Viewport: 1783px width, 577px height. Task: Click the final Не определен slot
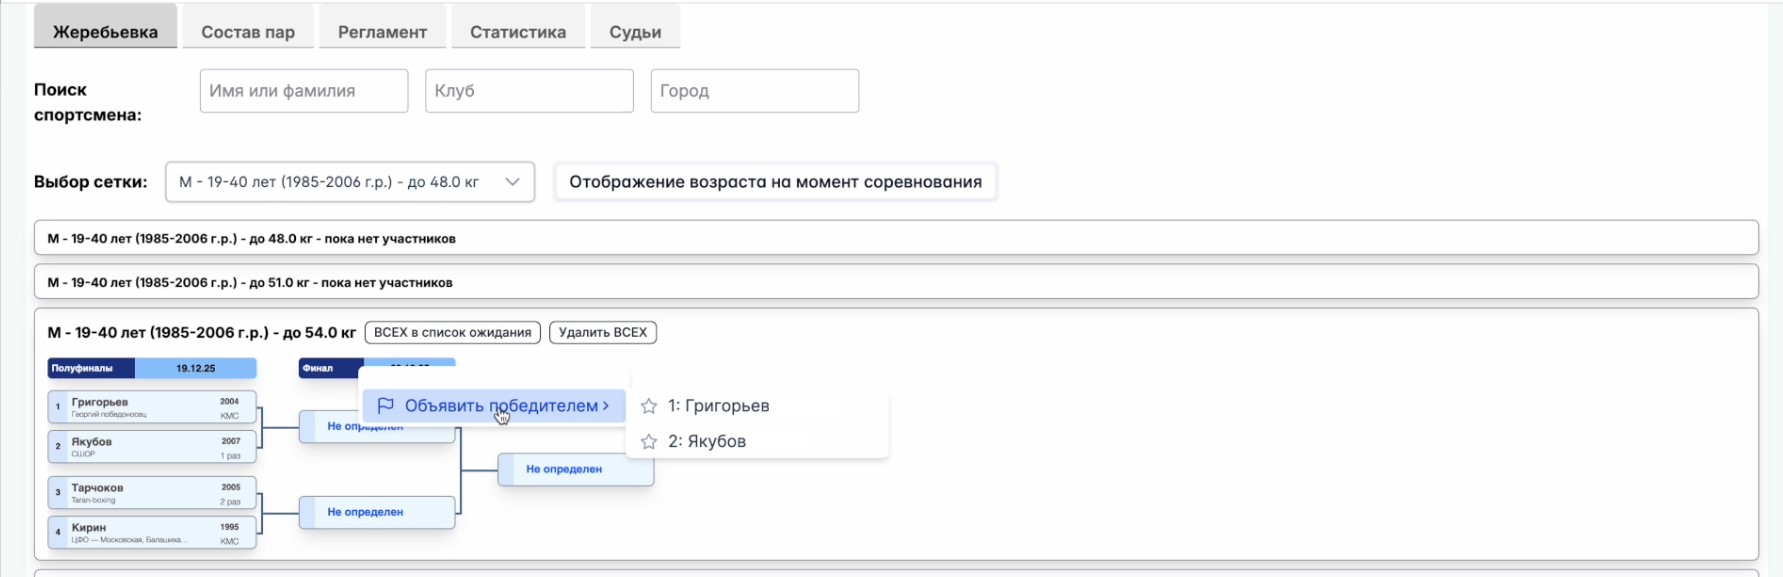click(576, 469)
